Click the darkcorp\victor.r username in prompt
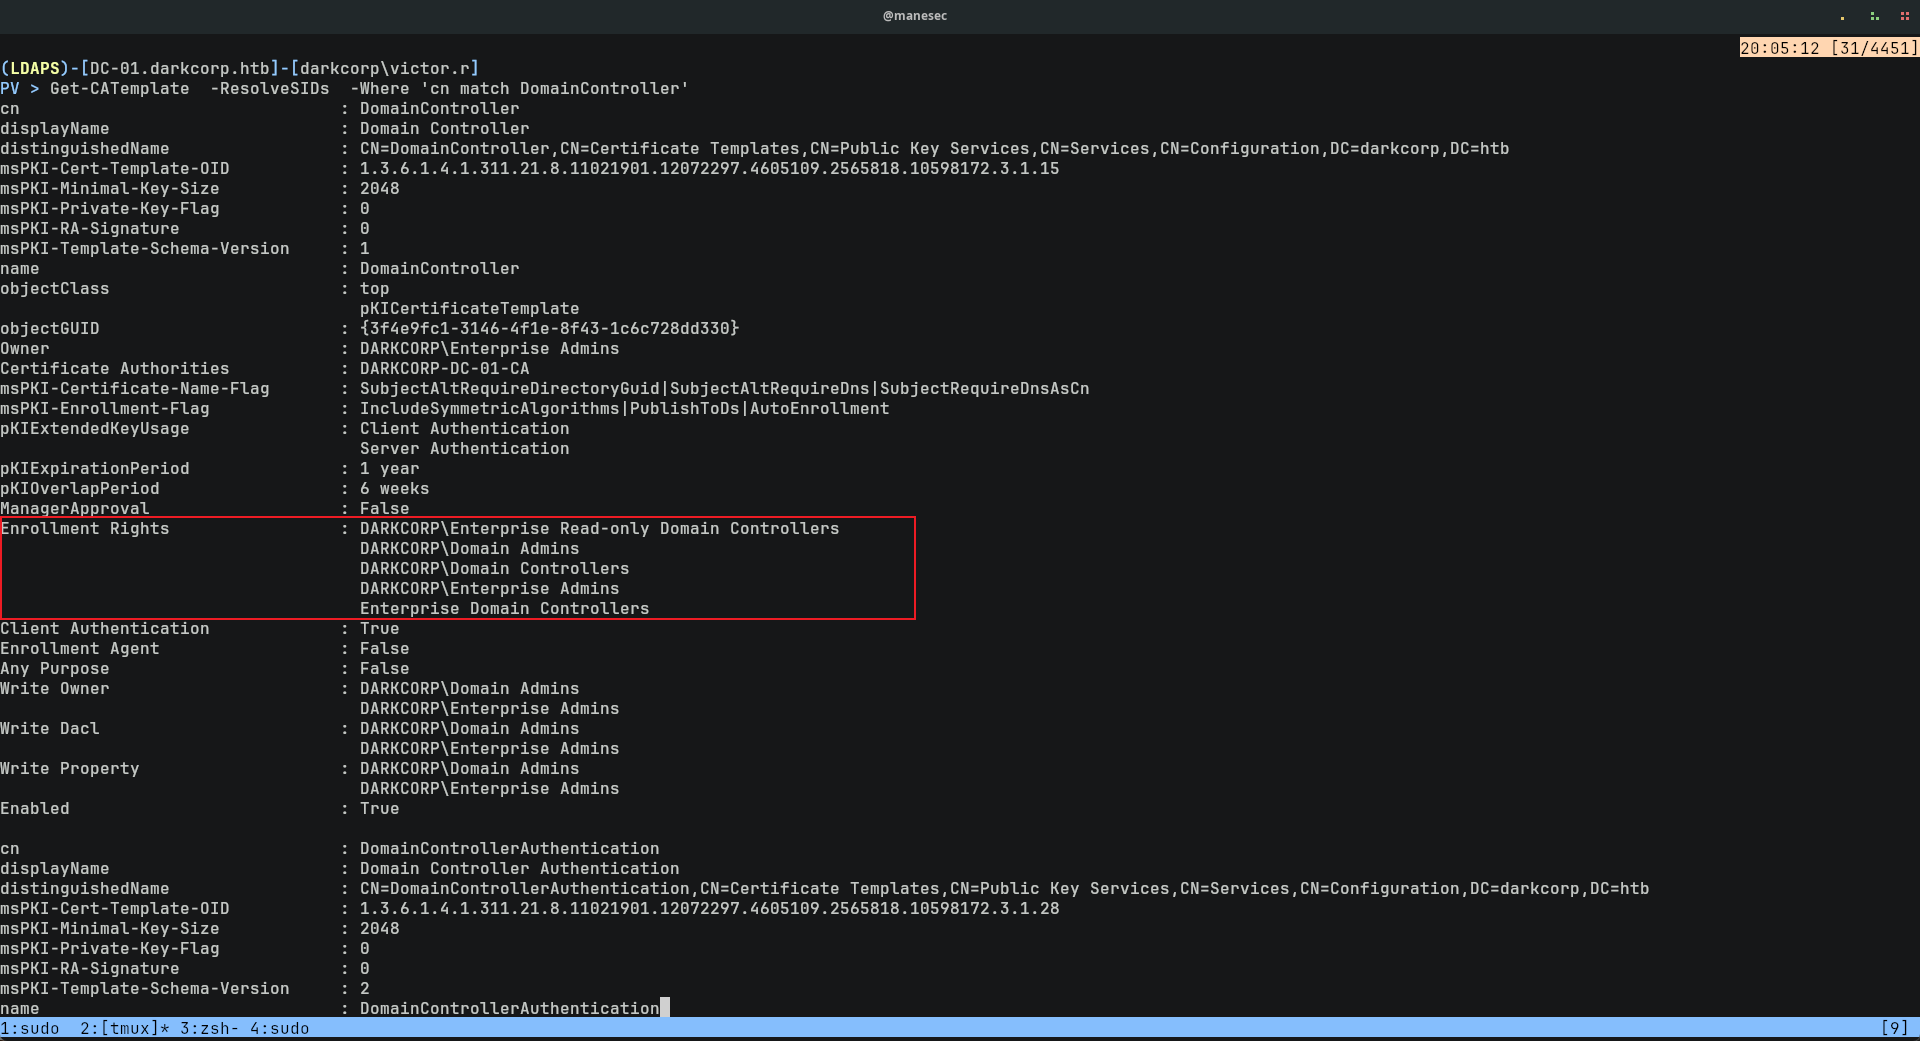 [x=385, y=68]
